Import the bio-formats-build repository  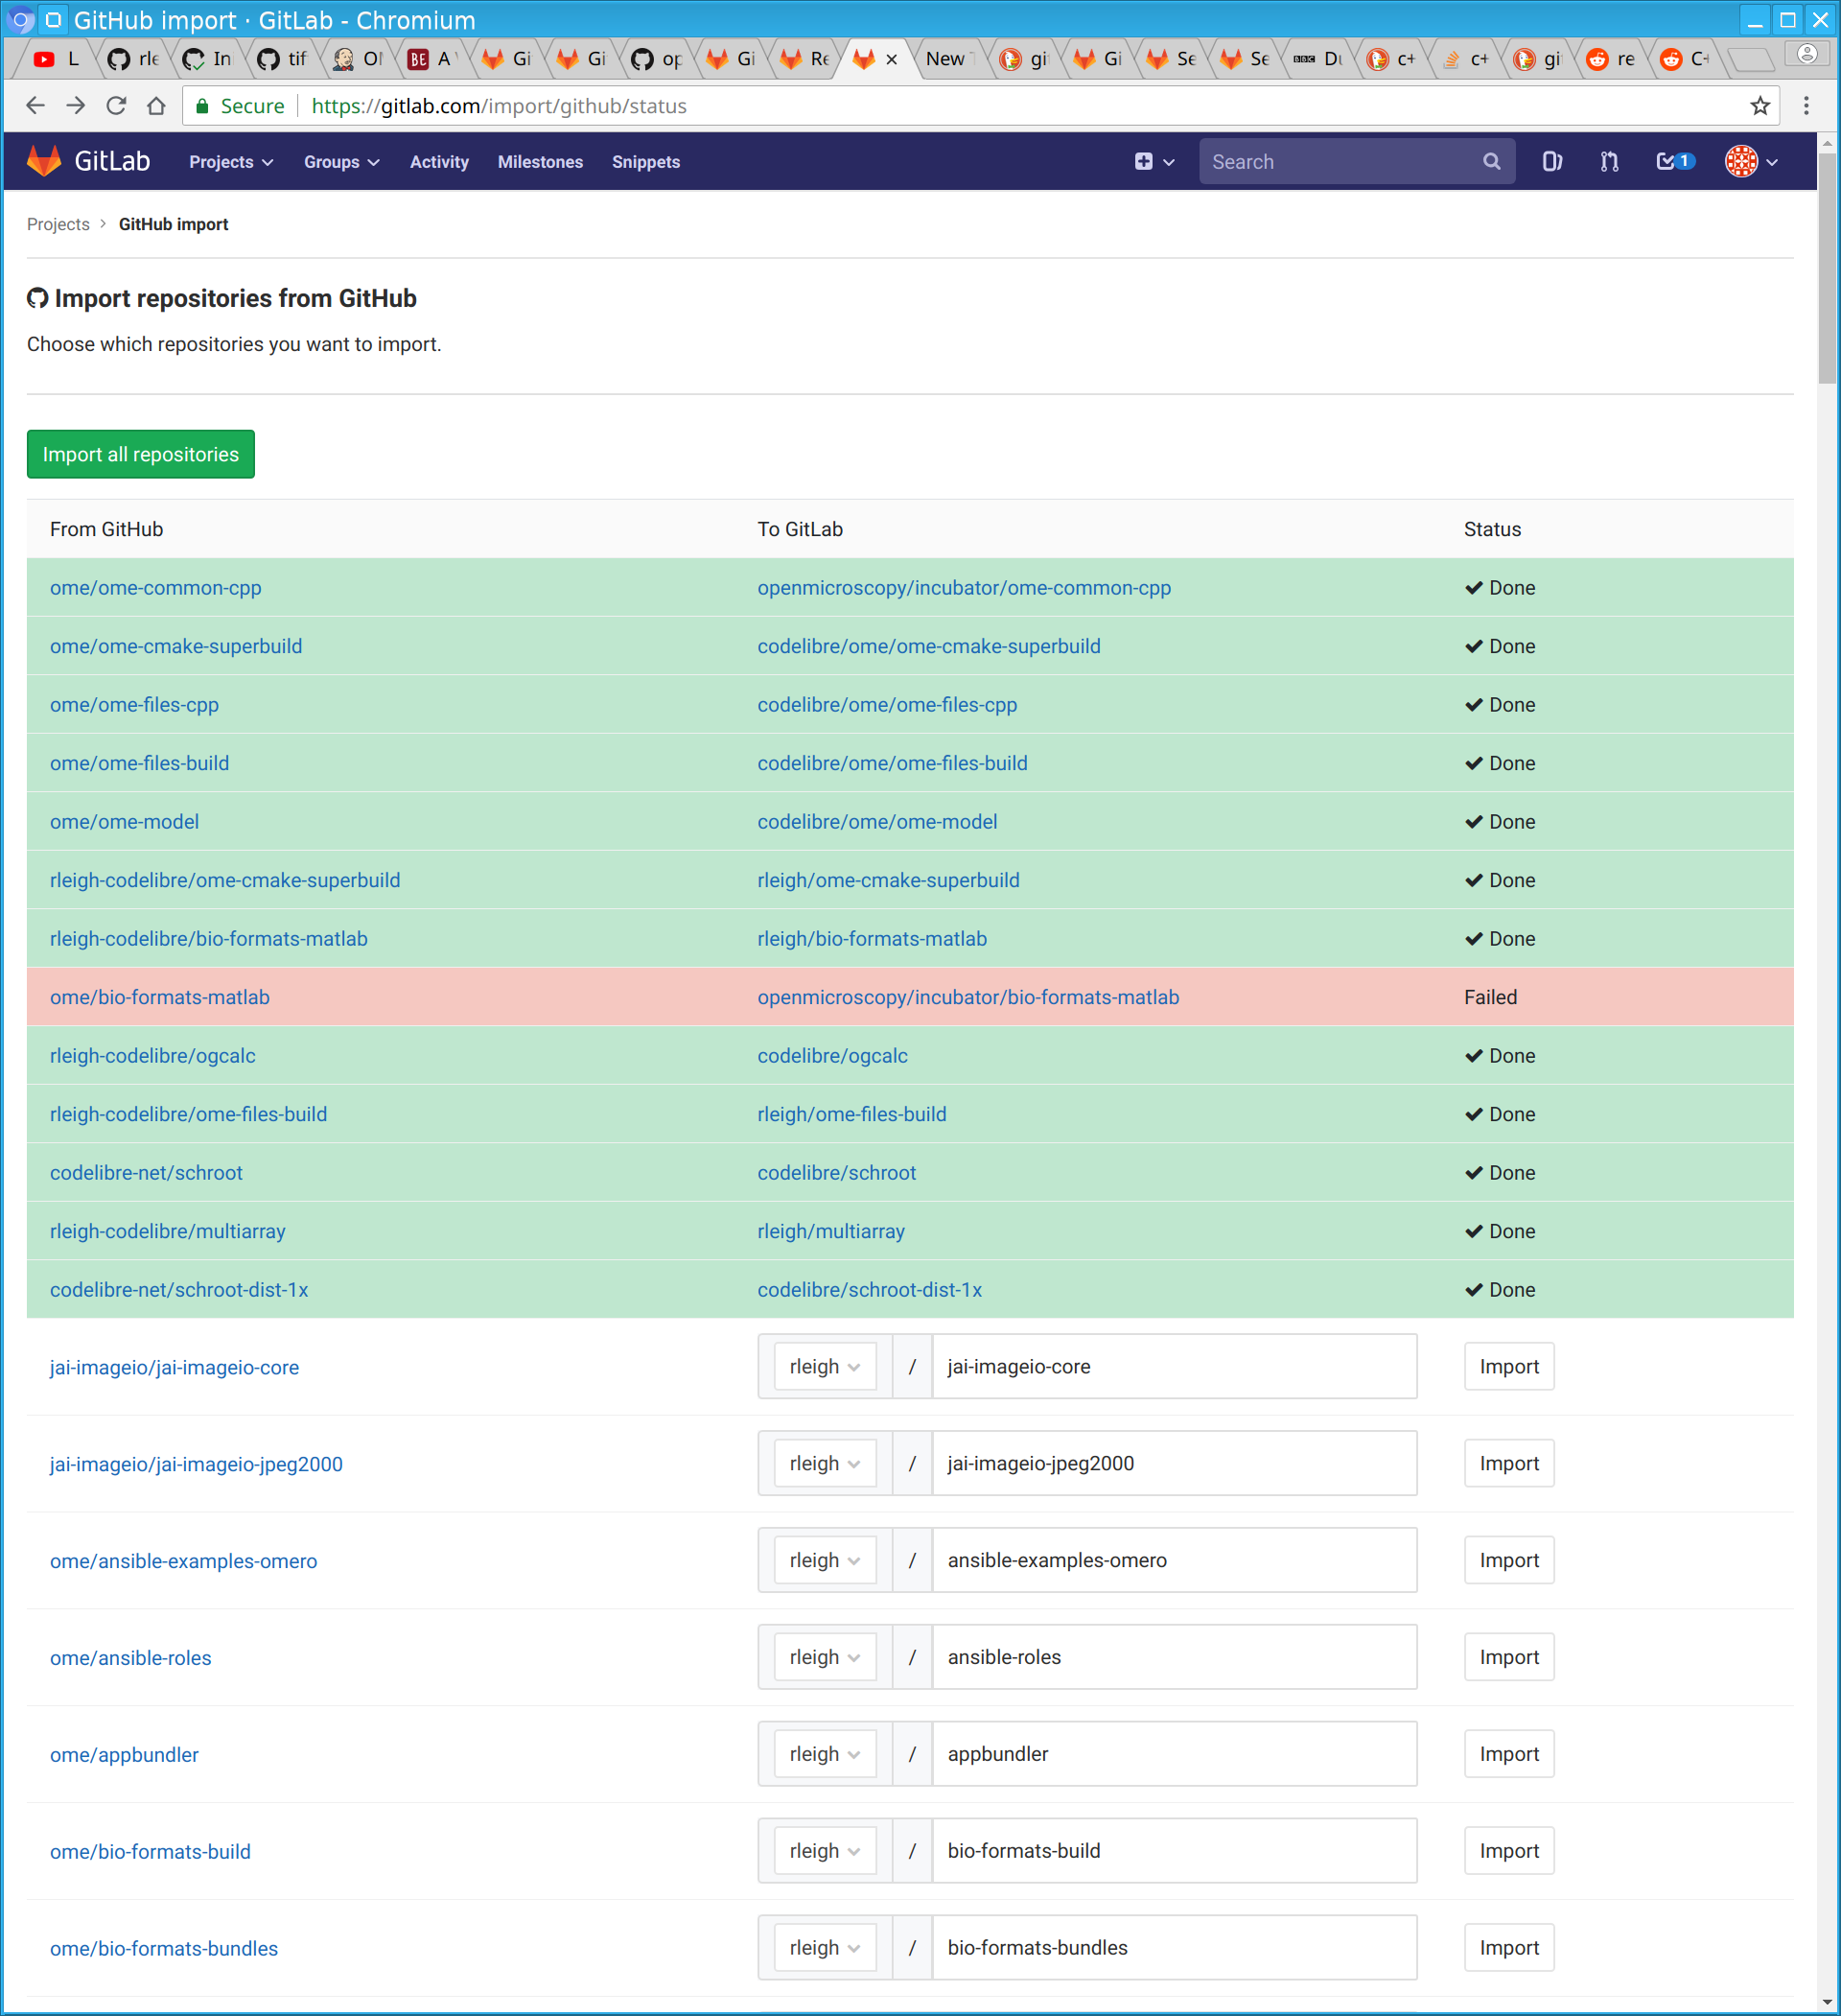[1509, 1851]
